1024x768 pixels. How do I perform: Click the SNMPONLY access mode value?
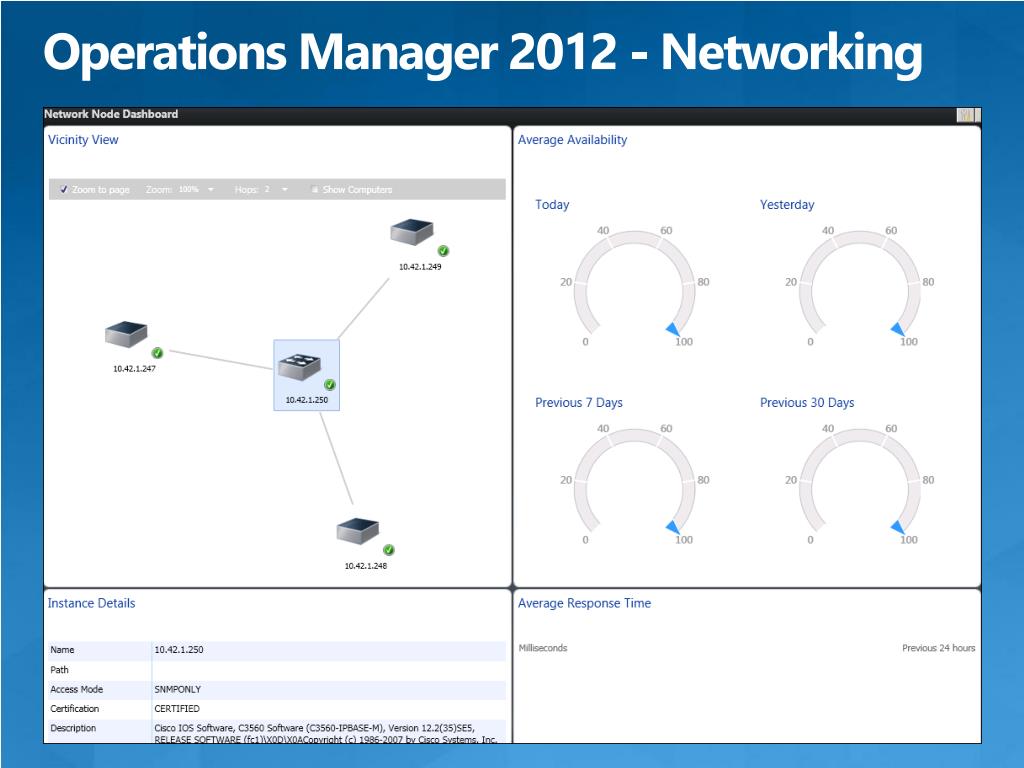(178, 689)
